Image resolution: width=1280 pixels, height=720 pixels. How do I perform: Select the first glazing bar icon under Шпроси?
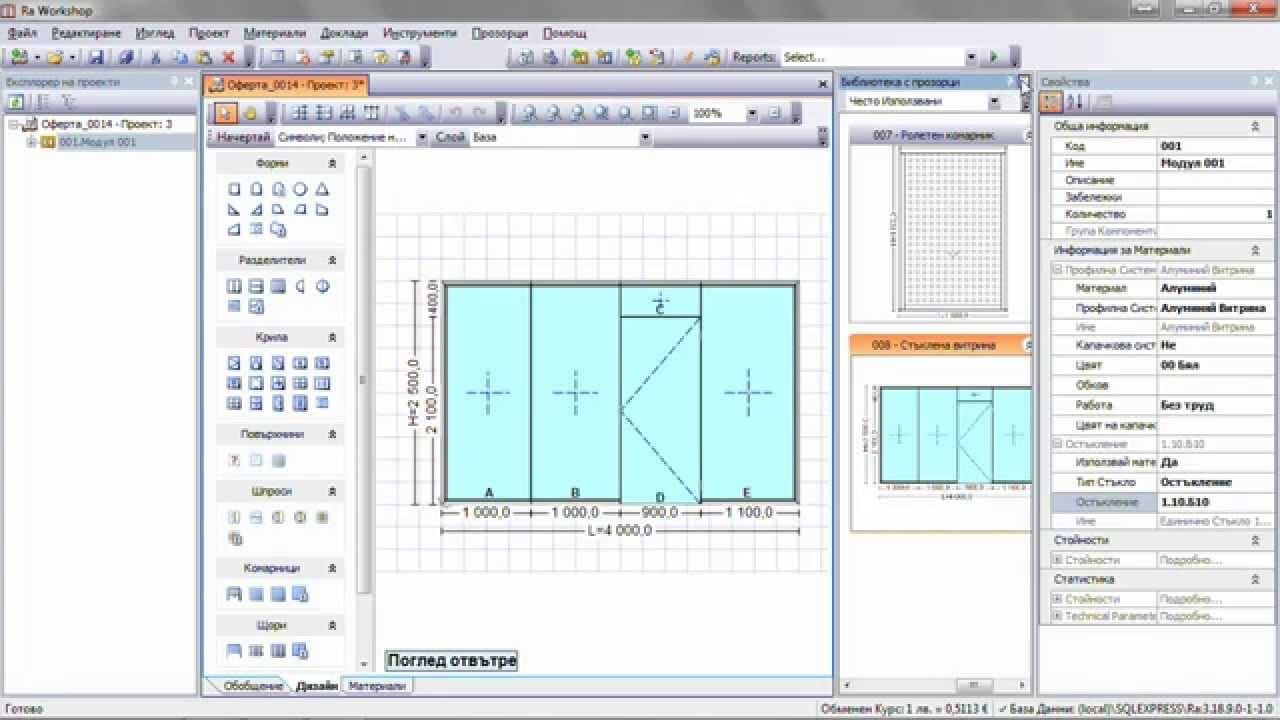[234, 518]
